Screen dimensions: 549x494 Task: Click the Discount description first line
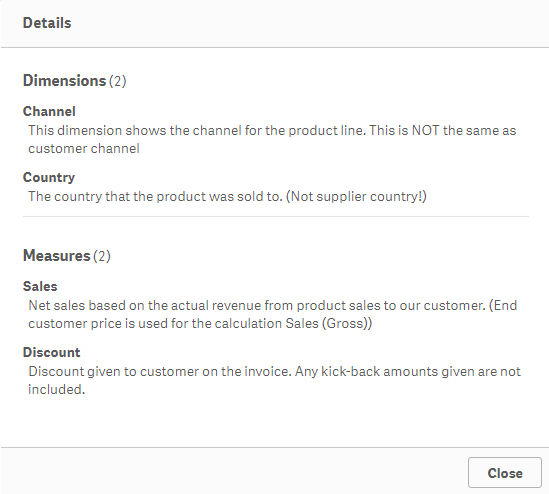274,371
